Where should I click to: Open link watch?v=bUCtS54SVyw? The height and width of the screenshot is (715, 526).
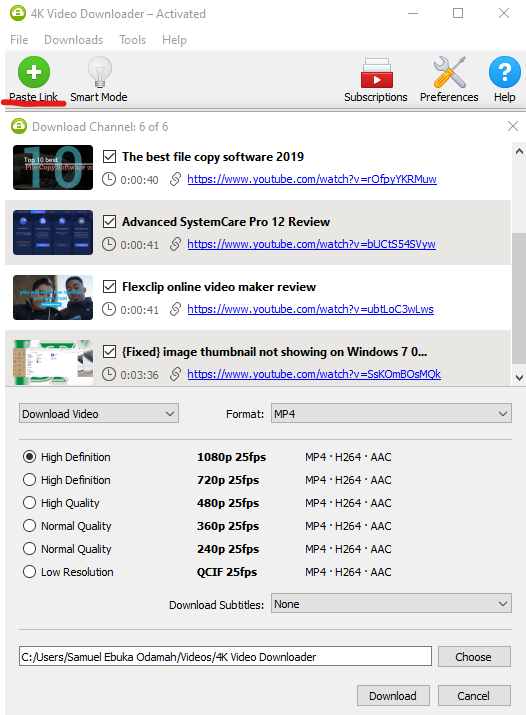click(311, 244)
